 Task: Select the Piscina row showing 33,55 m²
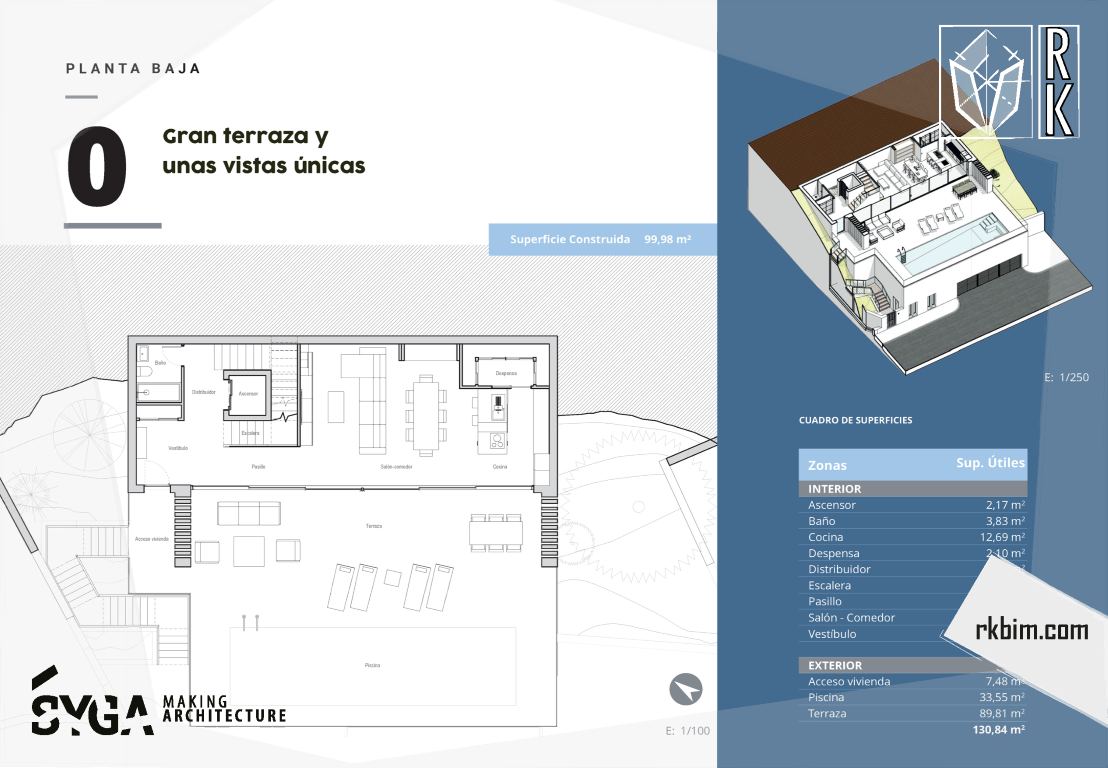click(x=912, y=697)
